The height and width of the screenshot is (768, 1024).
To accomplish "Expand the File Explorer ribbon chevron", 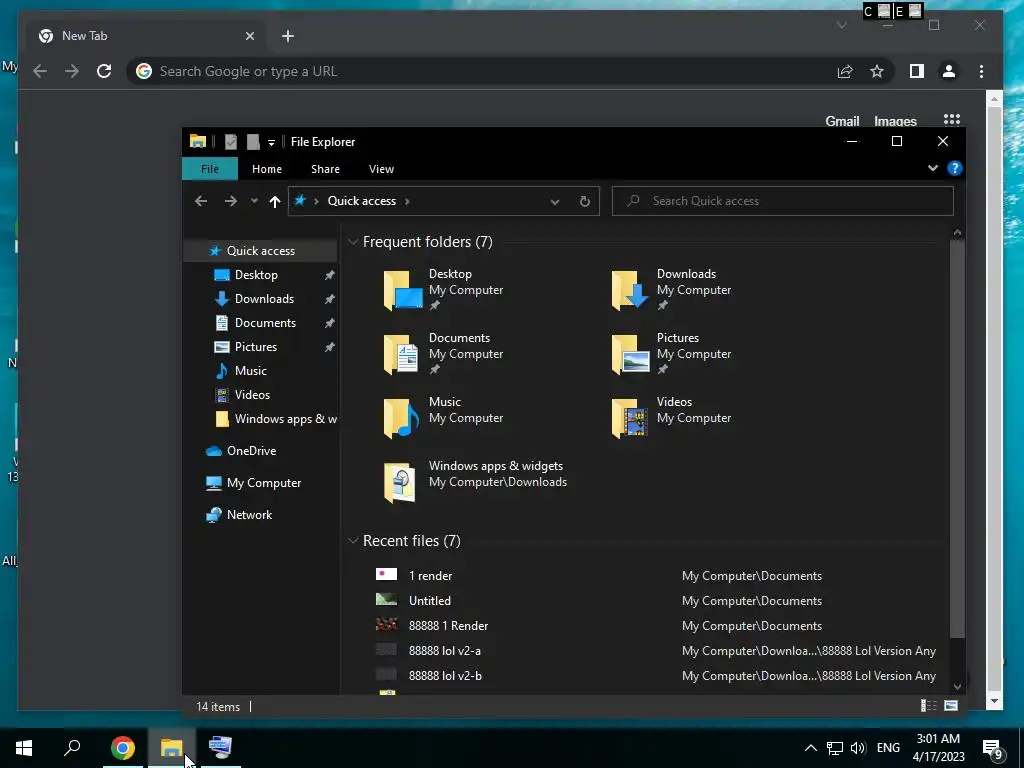I will (x=933, y=168).
